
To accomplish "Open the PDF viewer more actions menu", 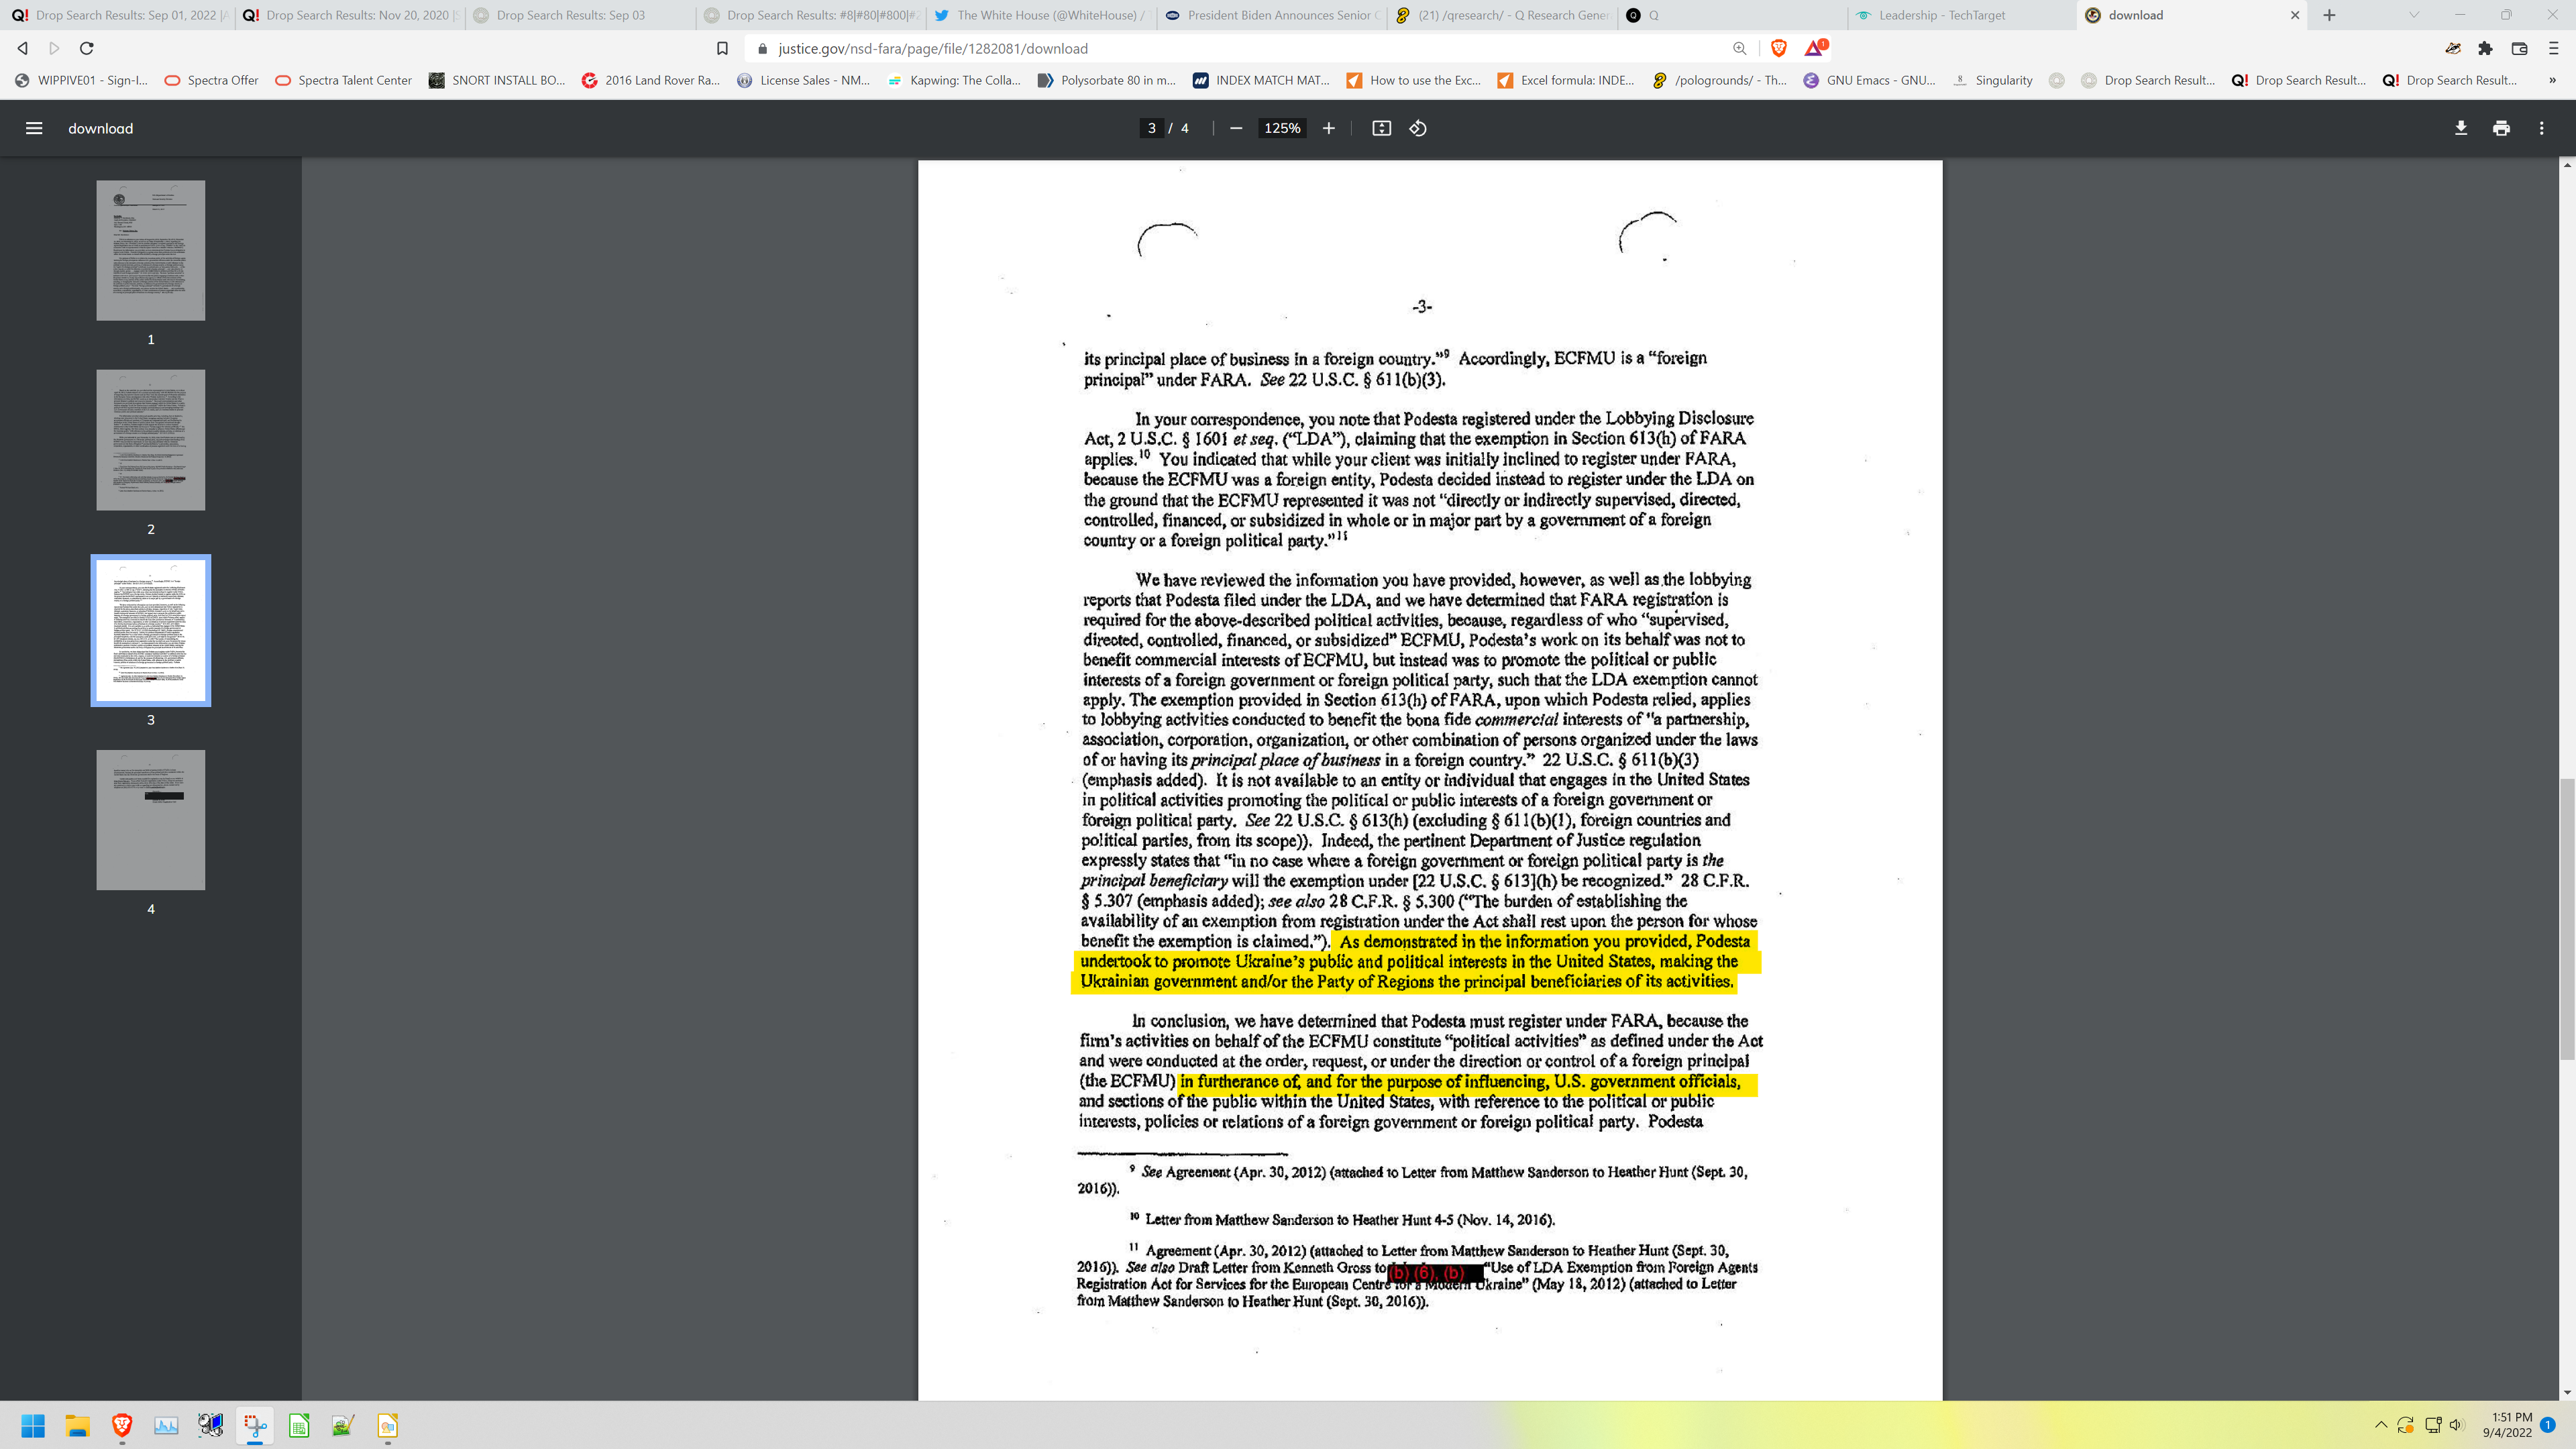I will click(2541, 128).
